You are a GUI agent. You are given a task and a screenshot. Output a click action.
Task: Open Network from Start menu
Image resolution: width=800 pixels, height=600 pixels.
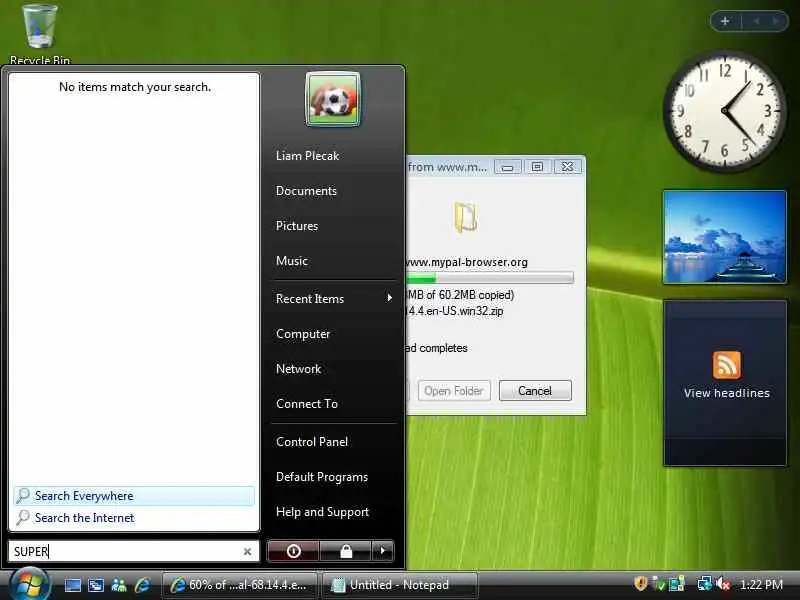pyautogui.click(x=298, y=369)
